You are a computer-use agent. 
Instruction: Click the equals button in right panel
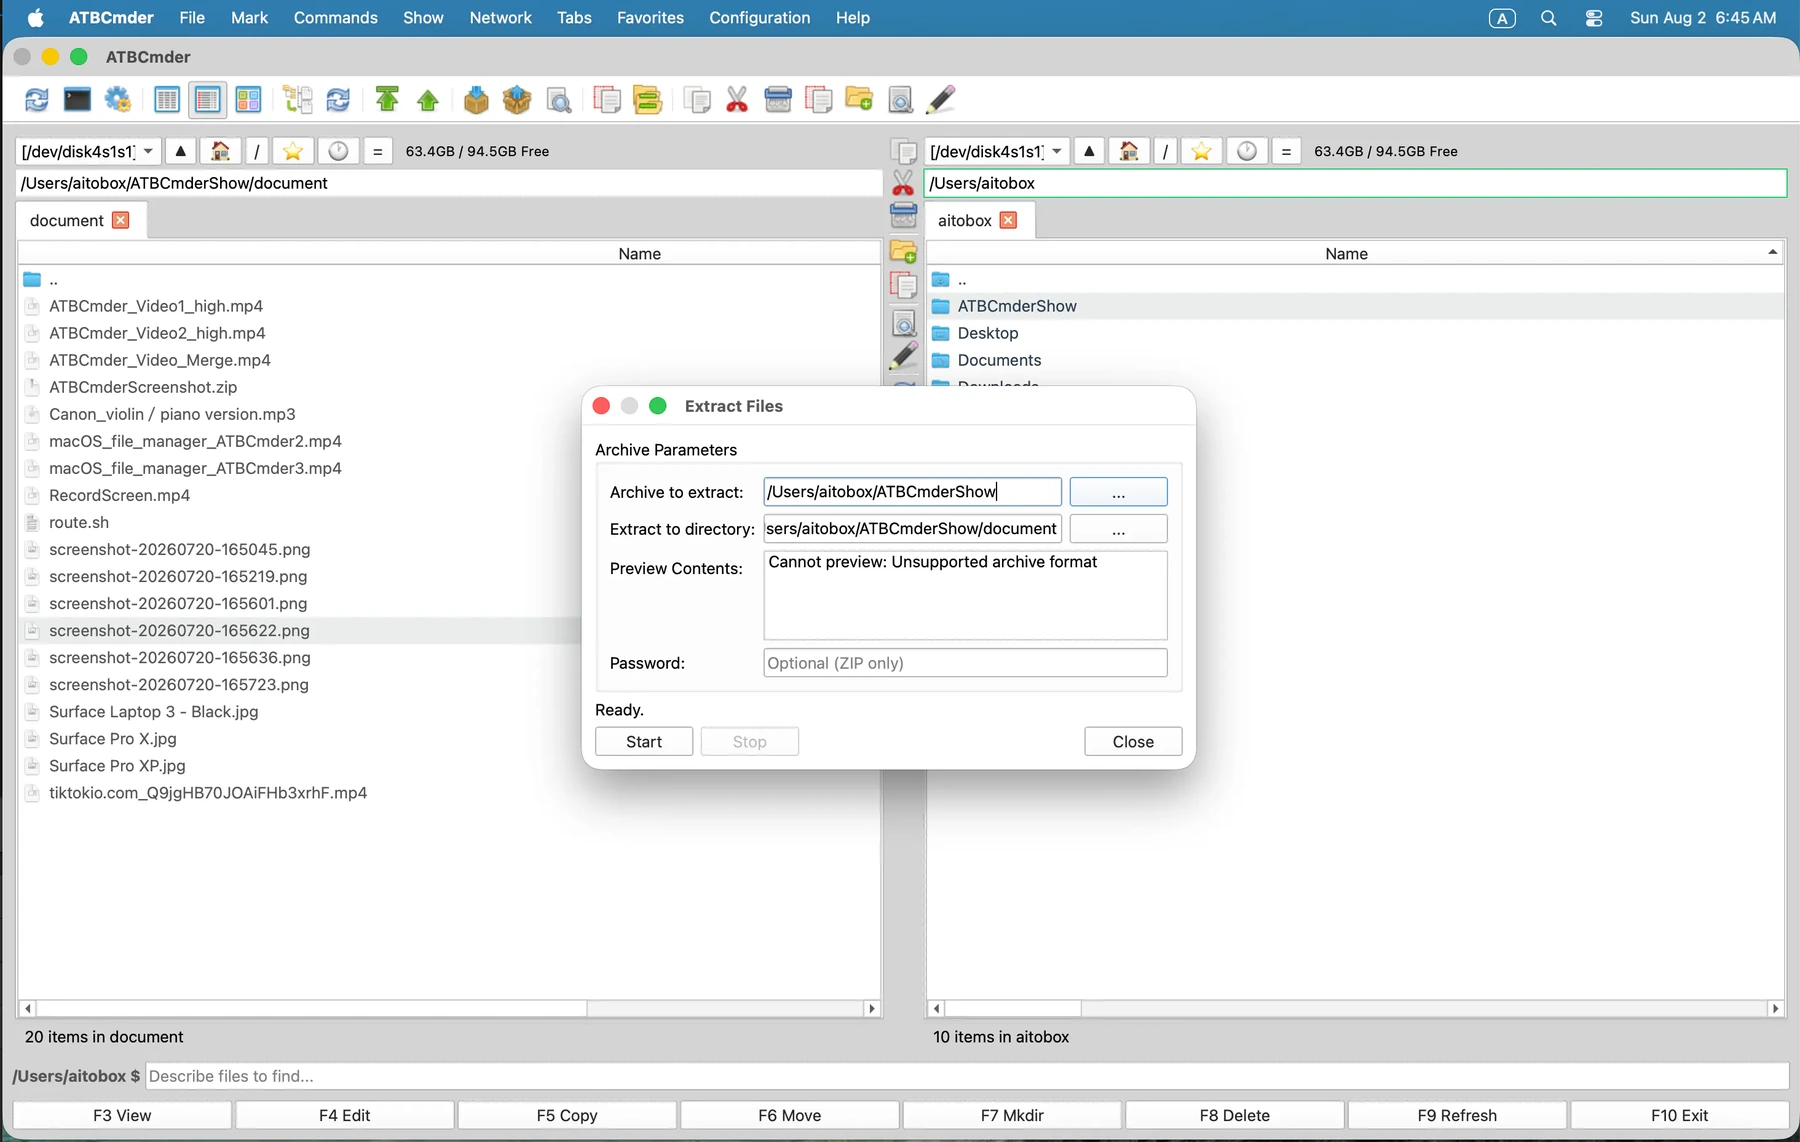[x=1286, y=151]
